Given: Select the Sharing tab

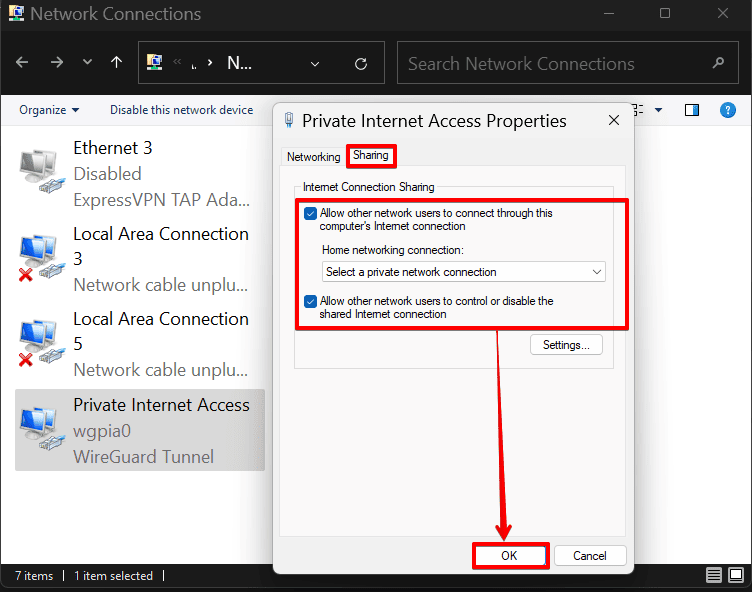Looking at the screenshot, I should tap(371, 156).
